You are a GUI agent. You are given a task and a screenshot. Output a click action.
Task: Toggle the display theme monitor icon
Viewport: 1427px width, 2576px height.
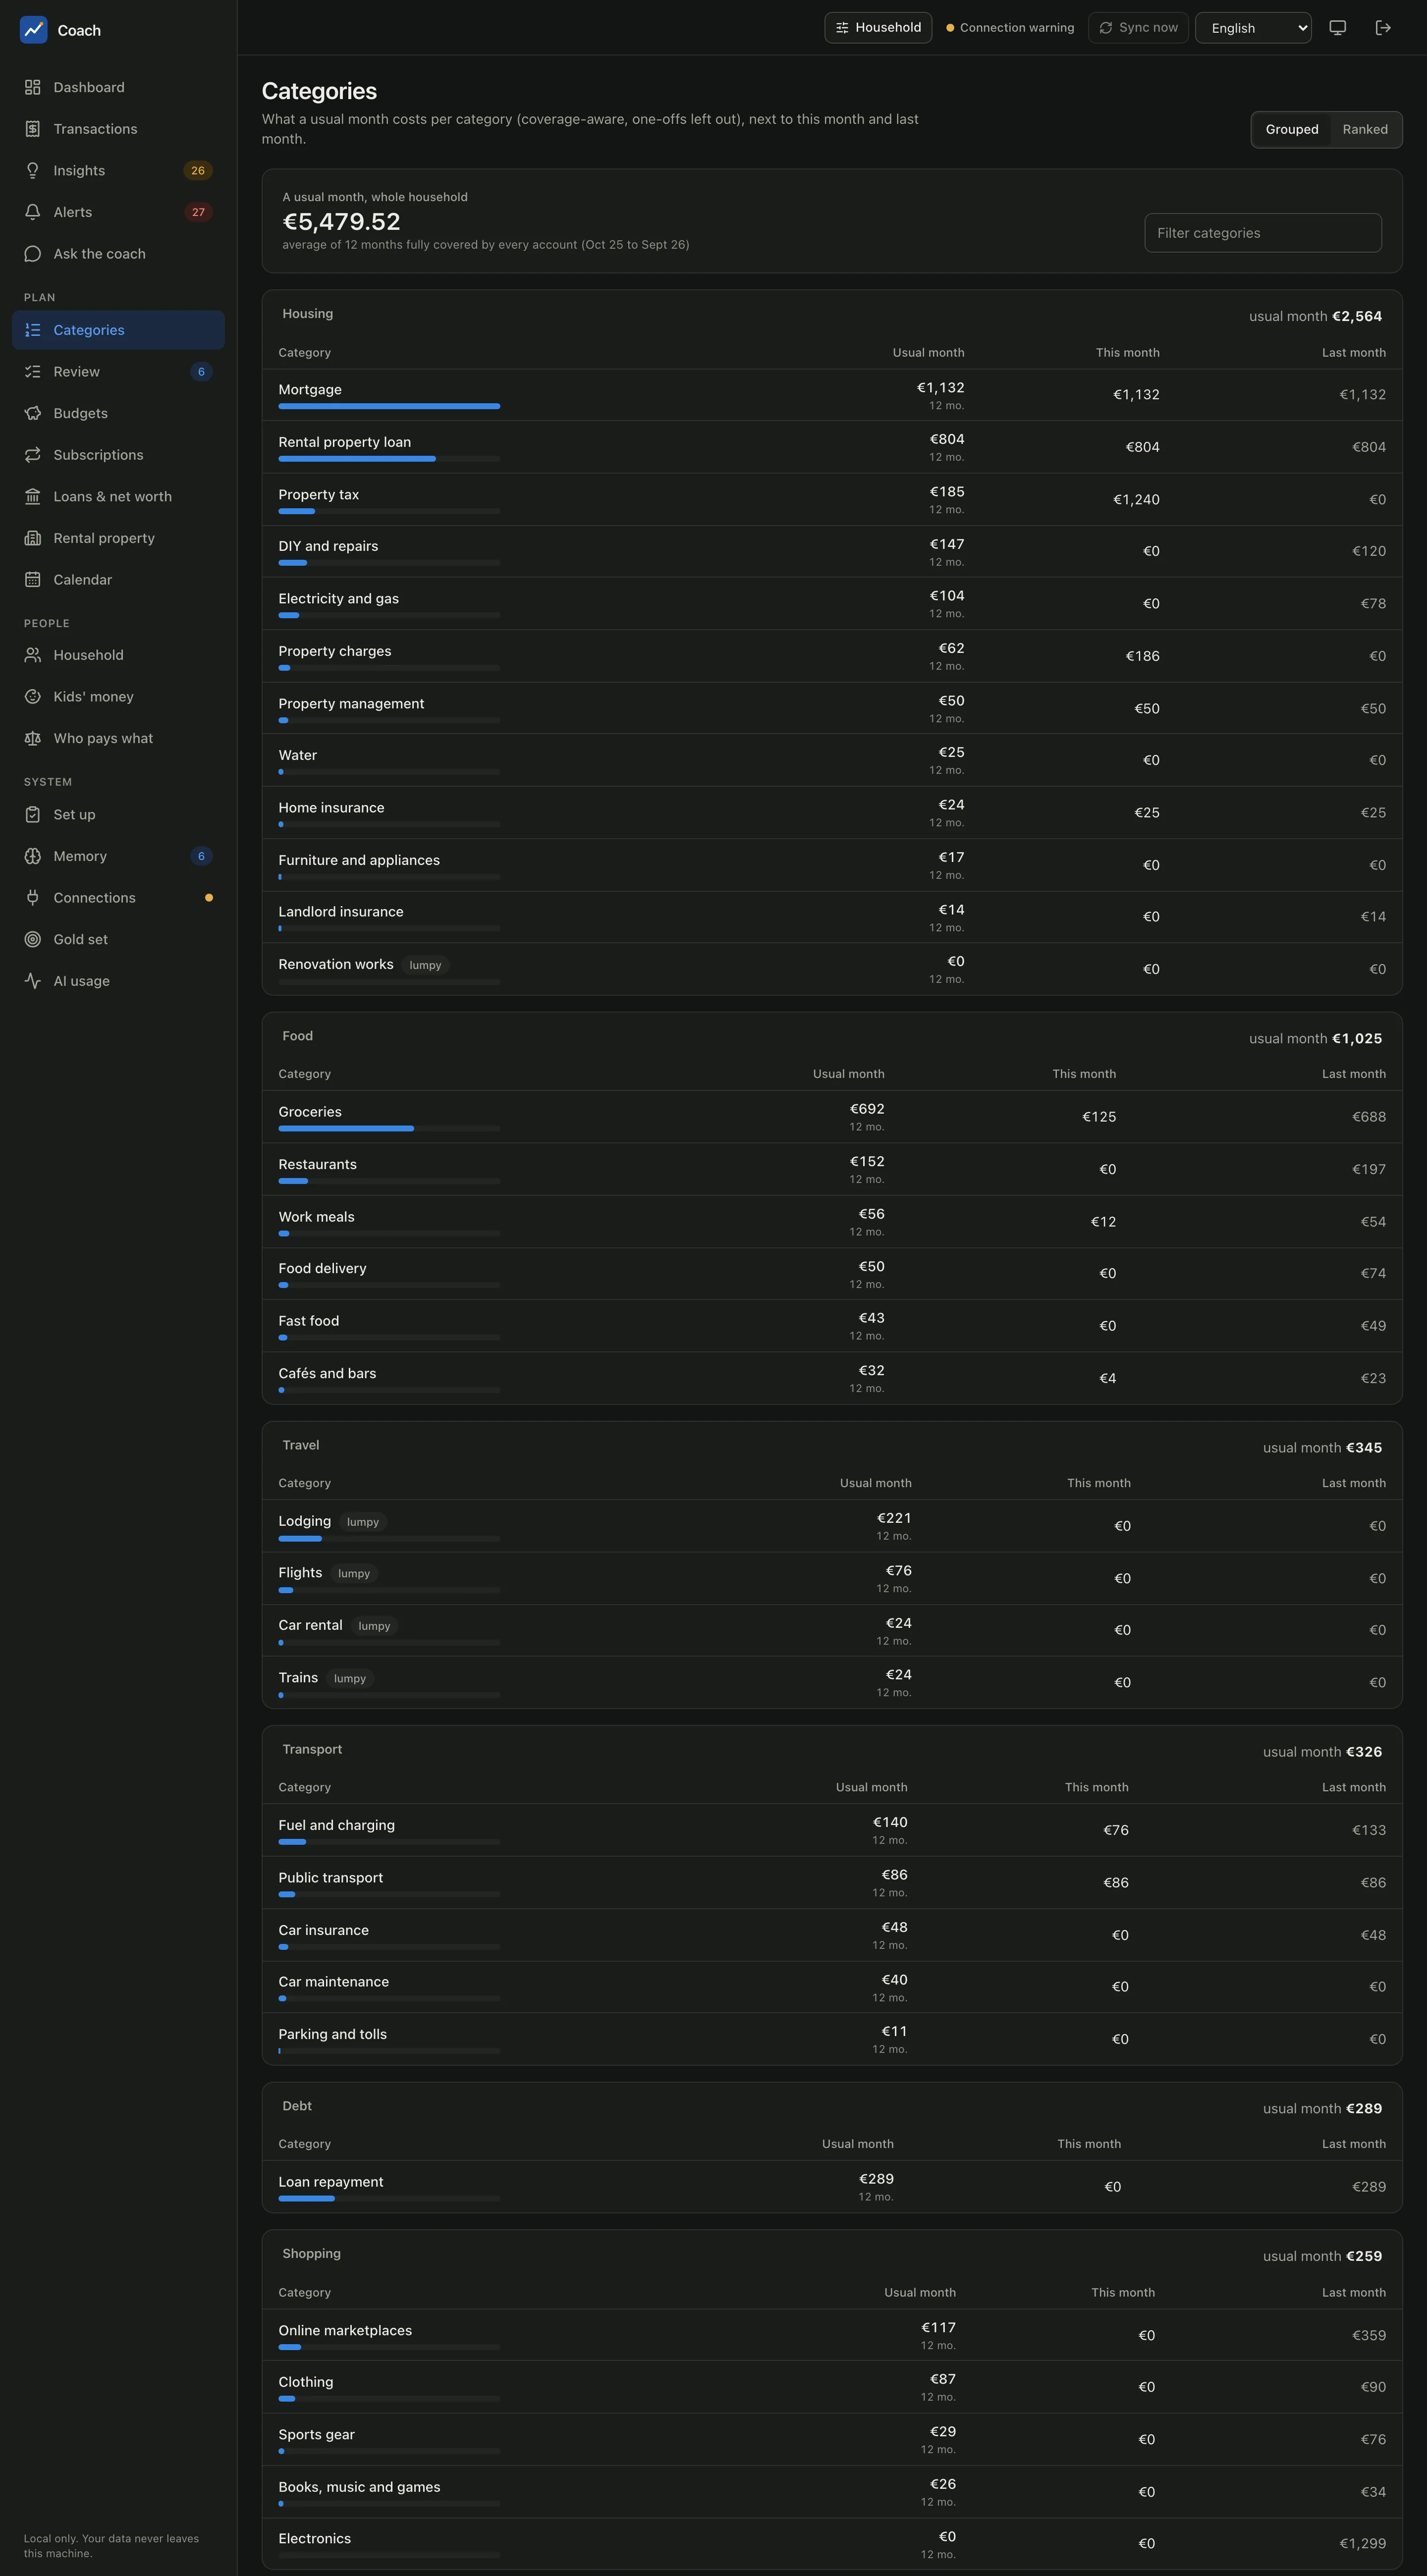1337,28
